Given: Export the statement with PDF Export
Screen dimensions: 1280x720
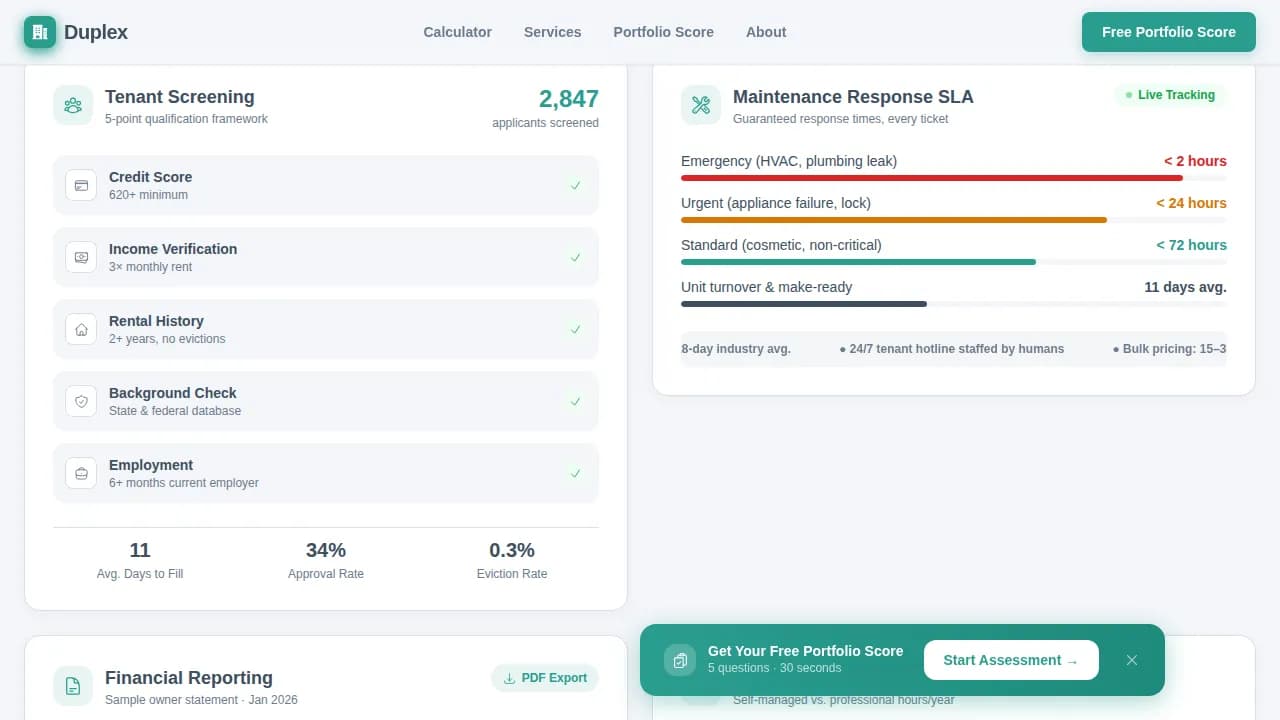Looking at the screenshot, I should [545, 678].
